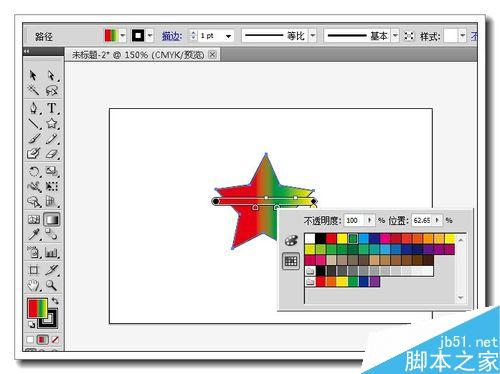Show the swatches grid in popup
Image resolution: width=500 pixels, height=374 pixels.
pos(291,261)
